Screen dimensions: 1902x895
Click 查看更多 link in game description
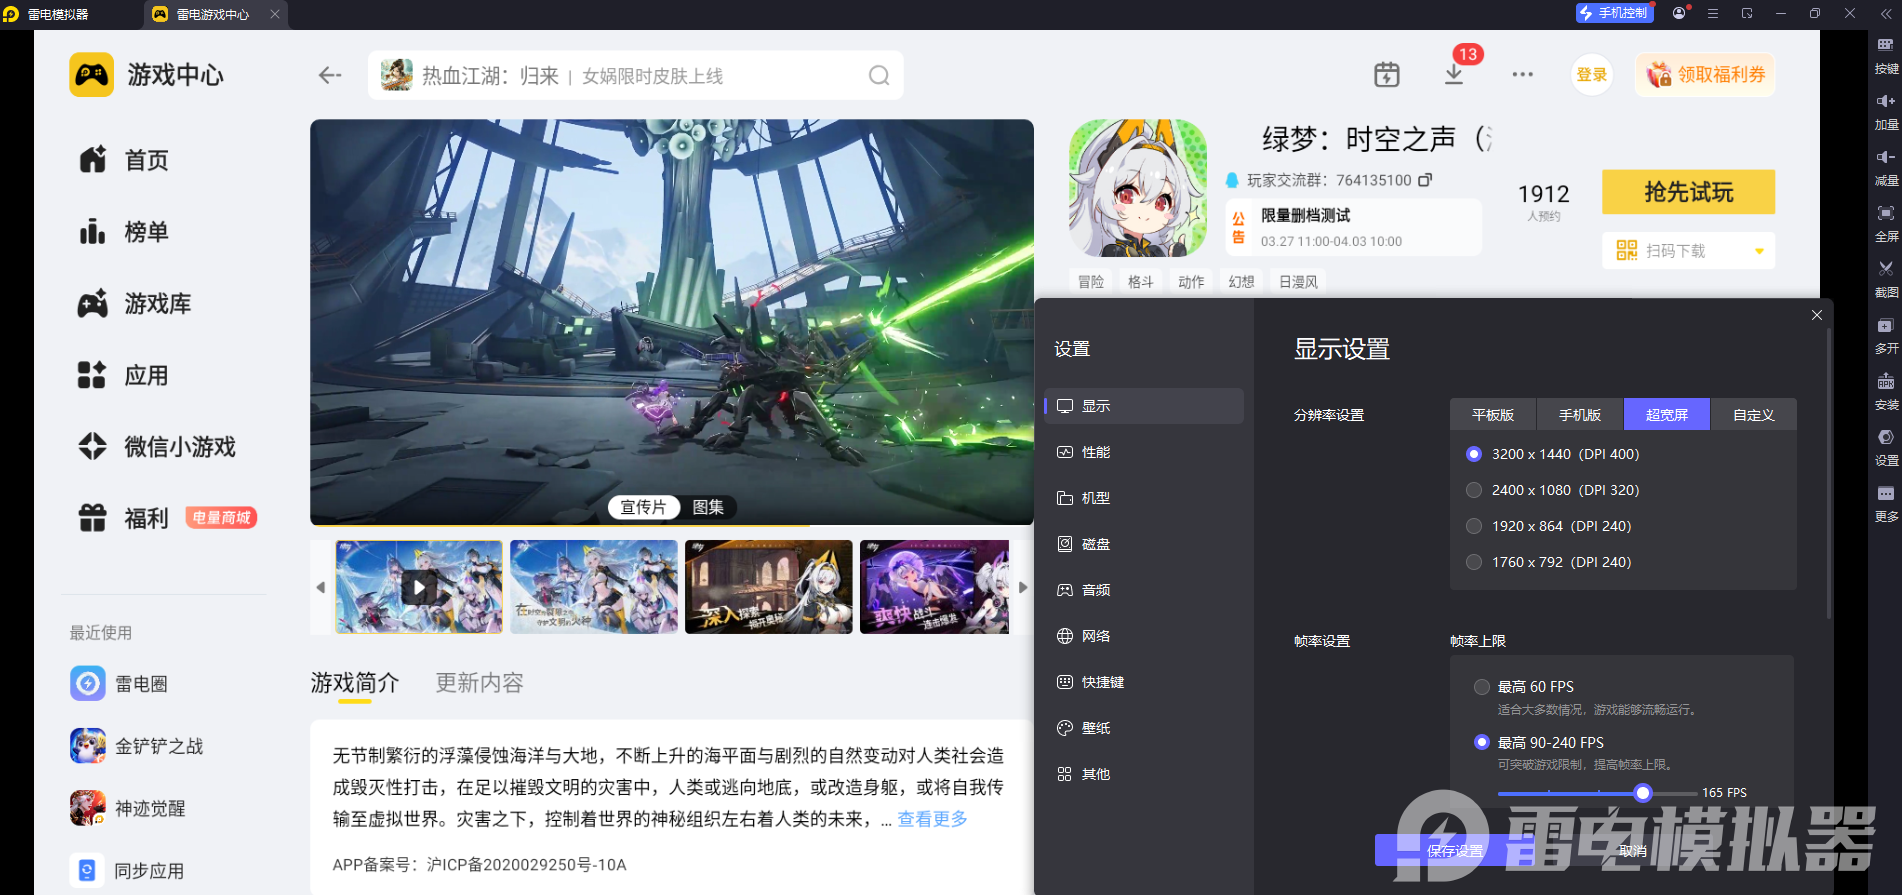[x=933, y=819]
